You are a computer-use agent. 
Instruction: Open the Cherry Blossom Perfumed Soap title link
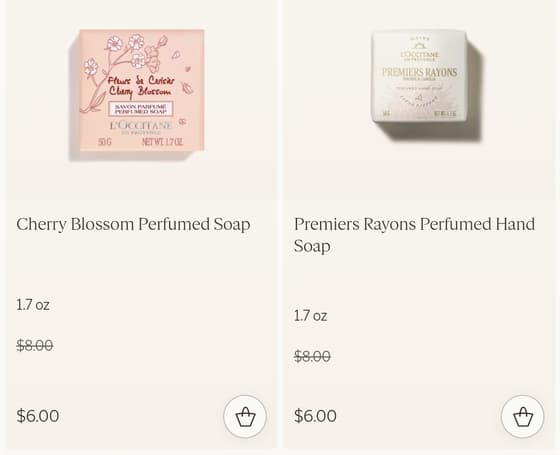pyautogui.click(x=133, y=225)
